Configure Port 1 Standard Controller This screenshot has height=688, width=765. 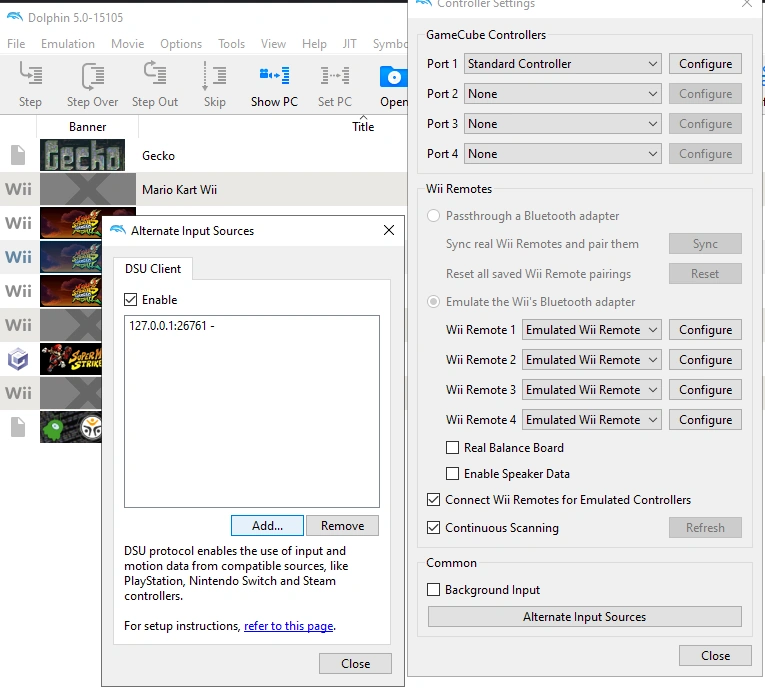pyautogui.click(x=705, y=64)
